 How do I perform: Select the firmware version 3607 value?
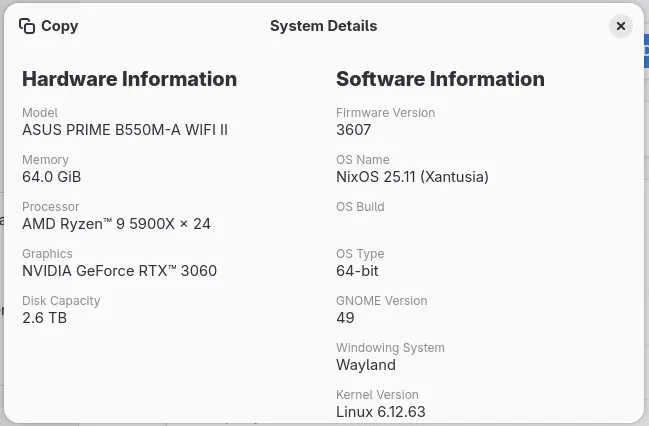tap(354, 130)
